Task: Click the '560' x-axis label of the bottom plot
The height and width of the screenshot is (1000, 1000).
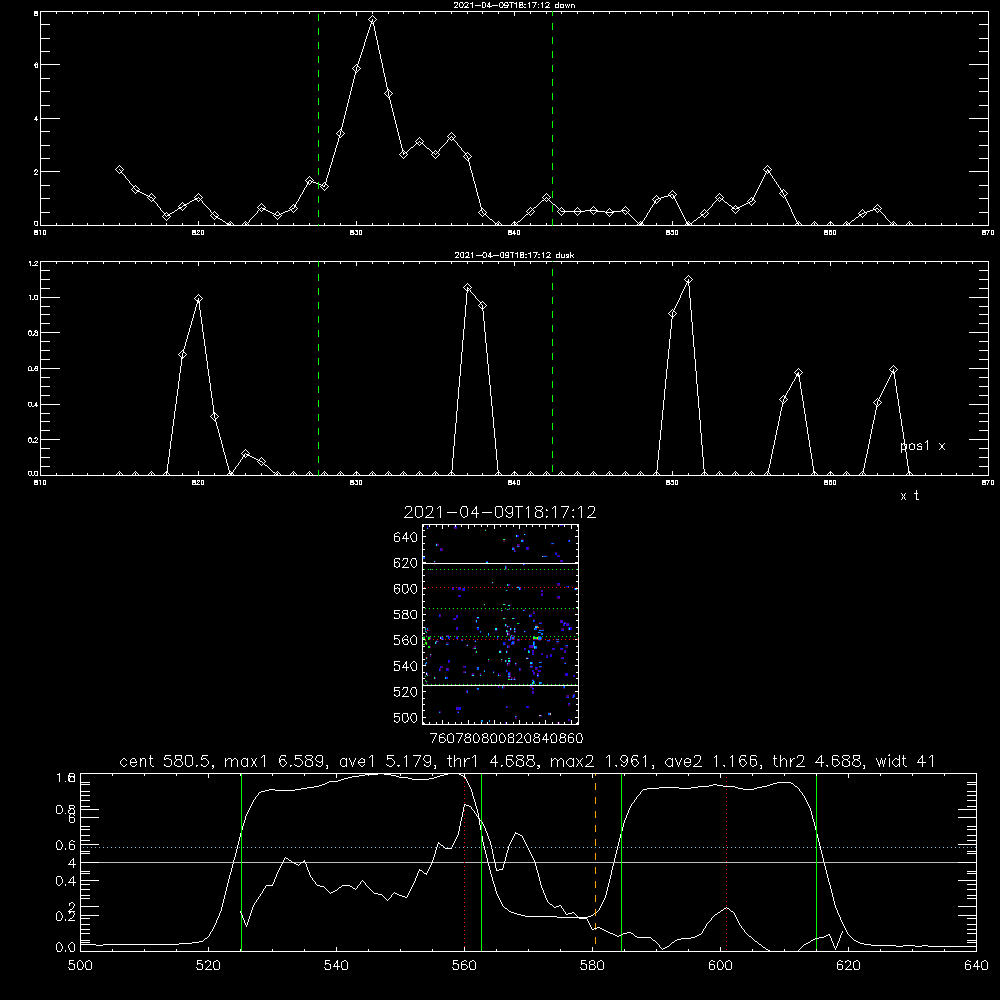Action: tap(464, 965)
